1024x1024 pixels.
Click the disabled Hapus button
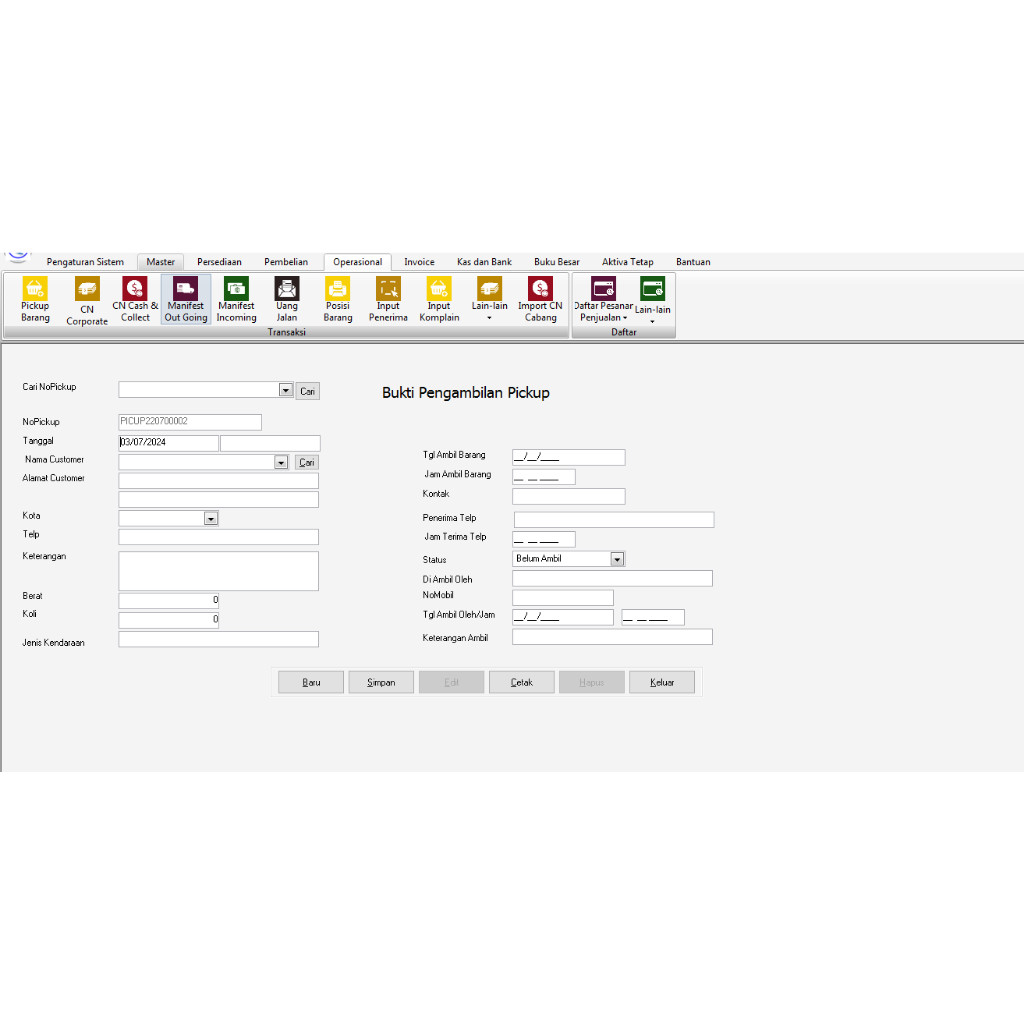[592, 682]
